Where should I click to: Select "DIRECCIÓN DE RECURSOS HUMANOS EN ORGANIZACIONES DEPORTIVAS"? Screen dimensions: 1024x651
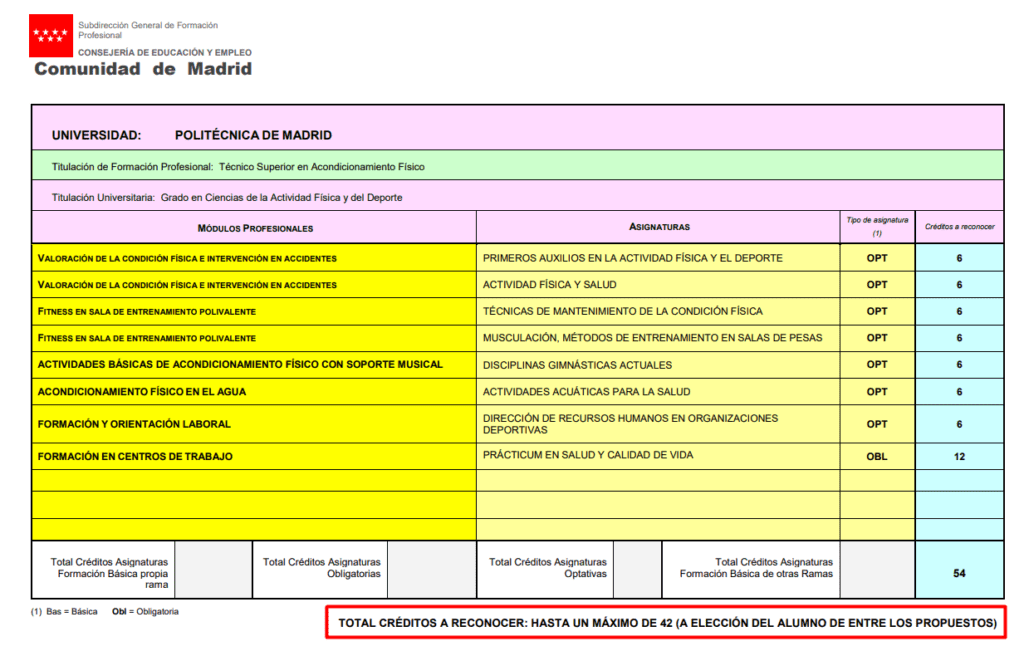point(631,424)
